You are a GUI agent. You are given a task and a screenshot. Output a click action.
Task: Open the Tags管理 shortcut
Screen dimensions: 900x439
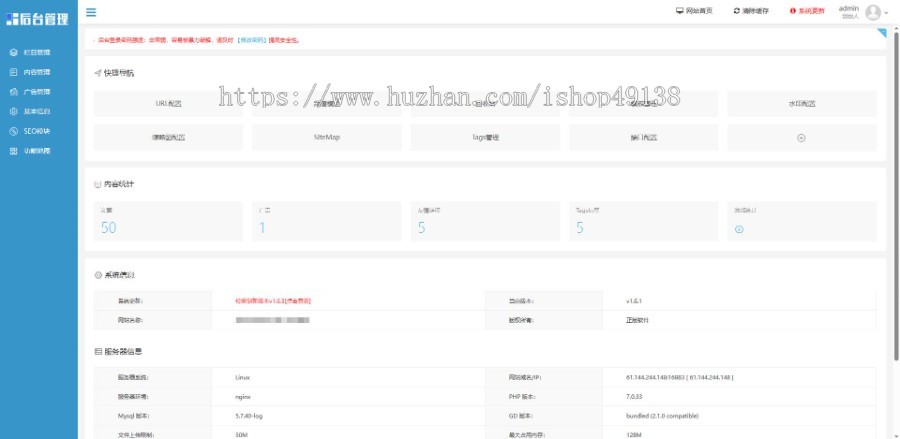point(485,138)
